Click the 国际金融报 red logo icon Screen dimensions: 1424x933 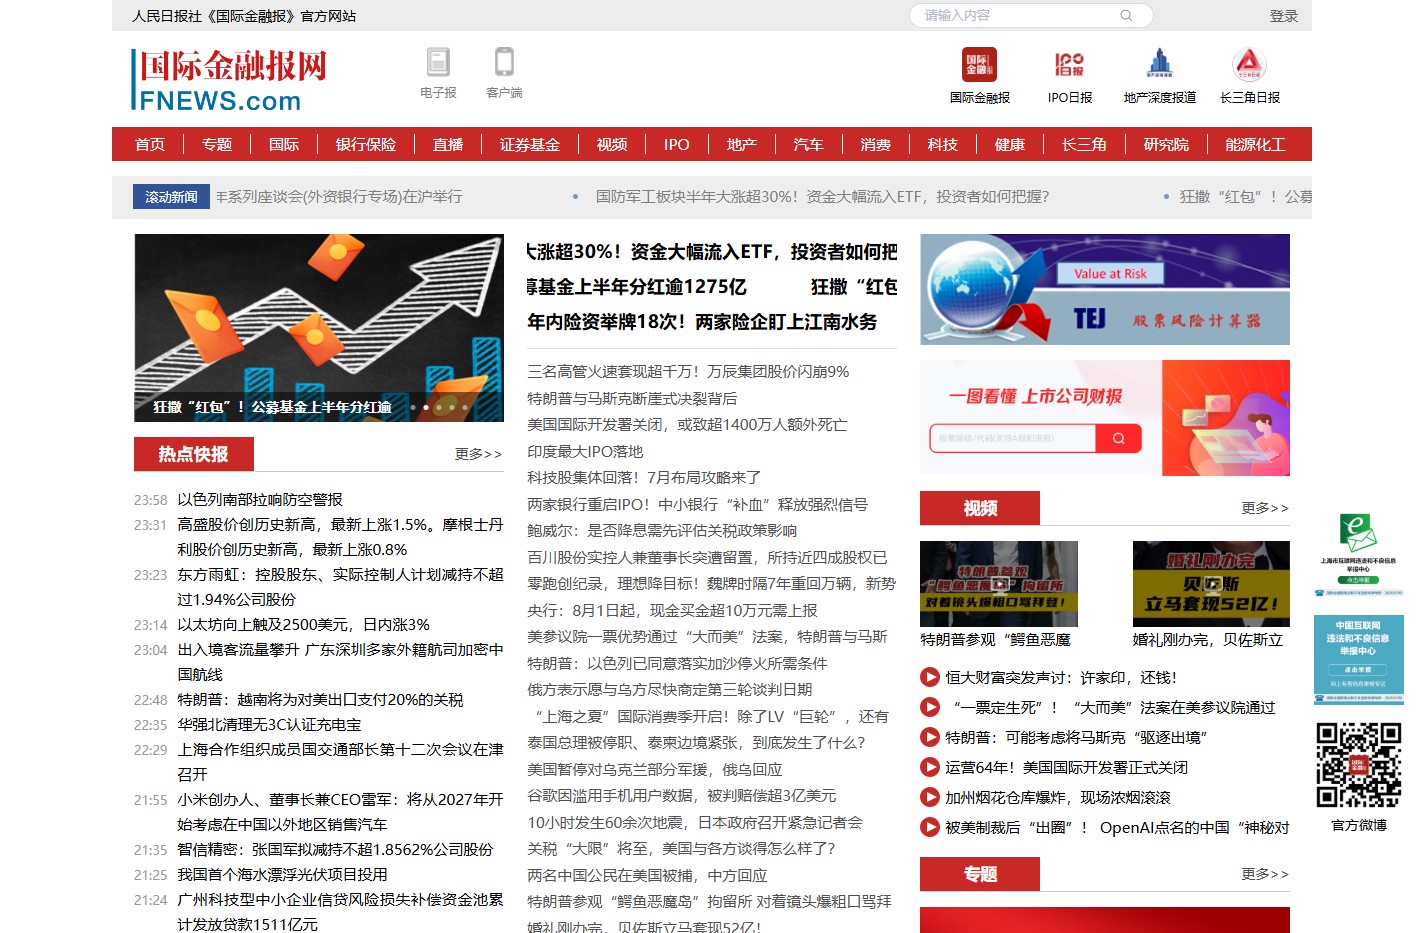coord(979,65)
